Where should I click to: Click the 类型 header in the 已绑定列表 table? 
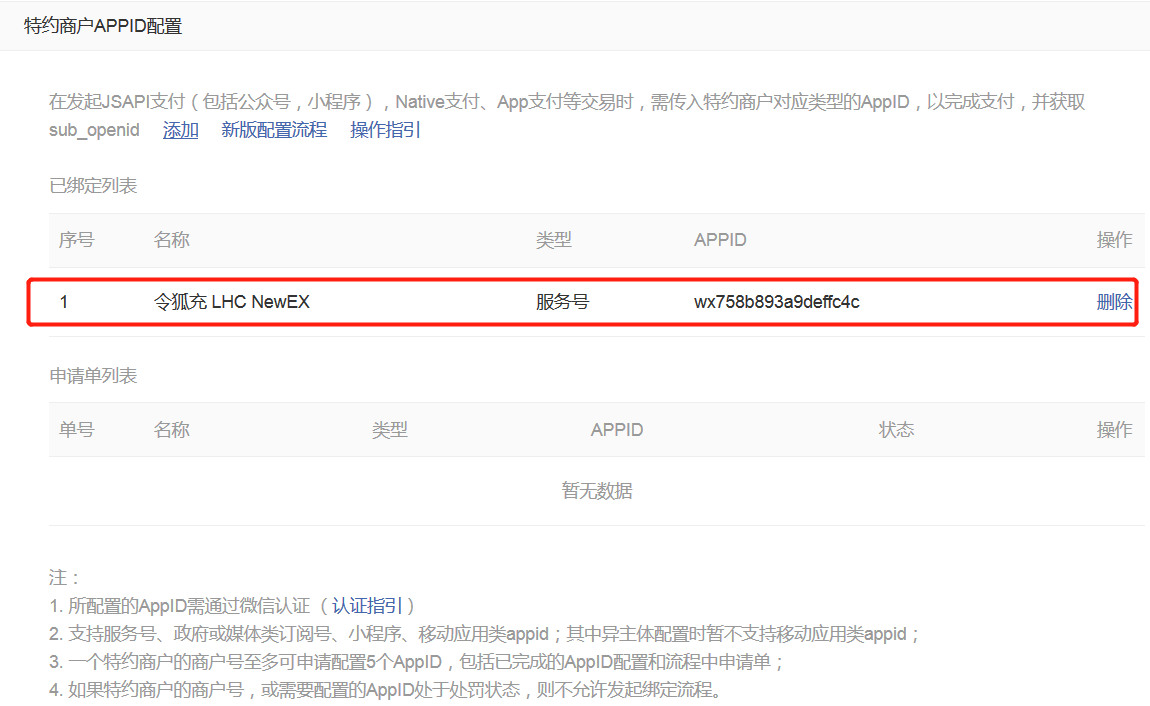pyautogui.click(x=554, y=240)
